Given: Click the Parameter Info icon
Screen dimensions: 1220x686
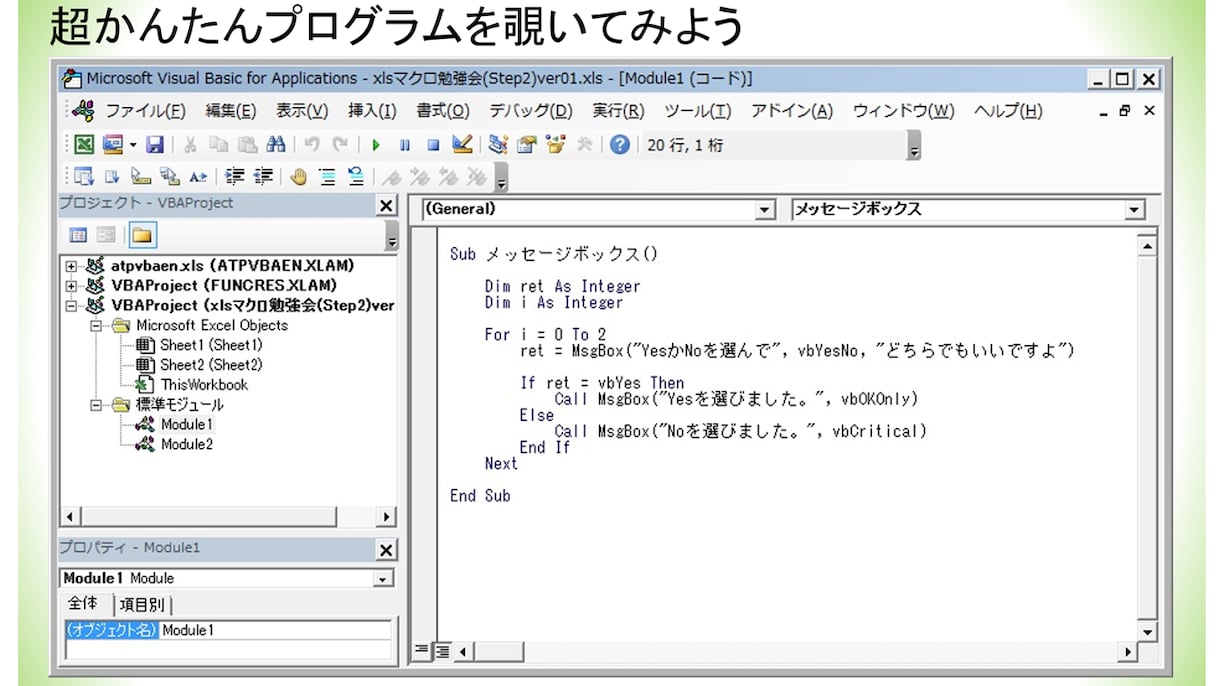Looking at the screenshot, I should click(169, 177).
